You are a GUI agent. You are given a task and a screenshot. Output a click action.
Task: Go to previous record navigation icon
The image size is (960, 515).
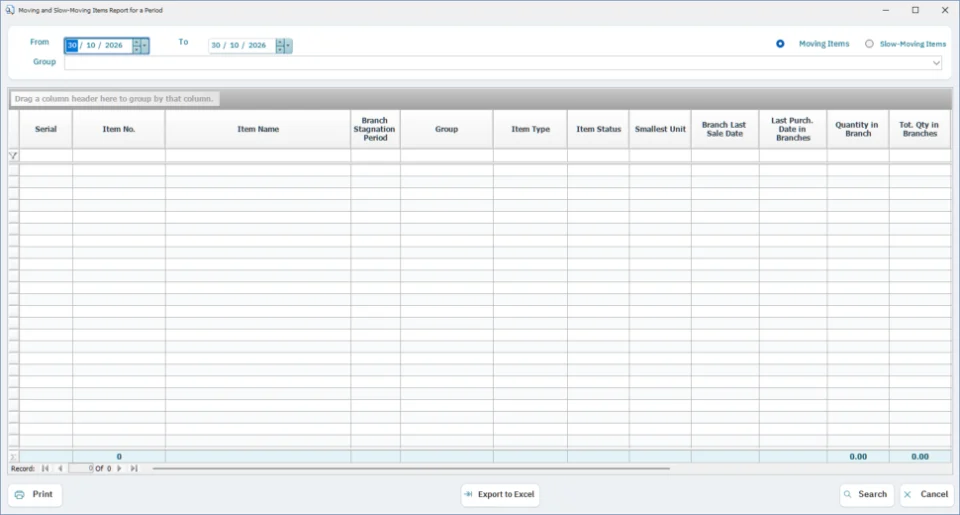click(x=60, y=468)
